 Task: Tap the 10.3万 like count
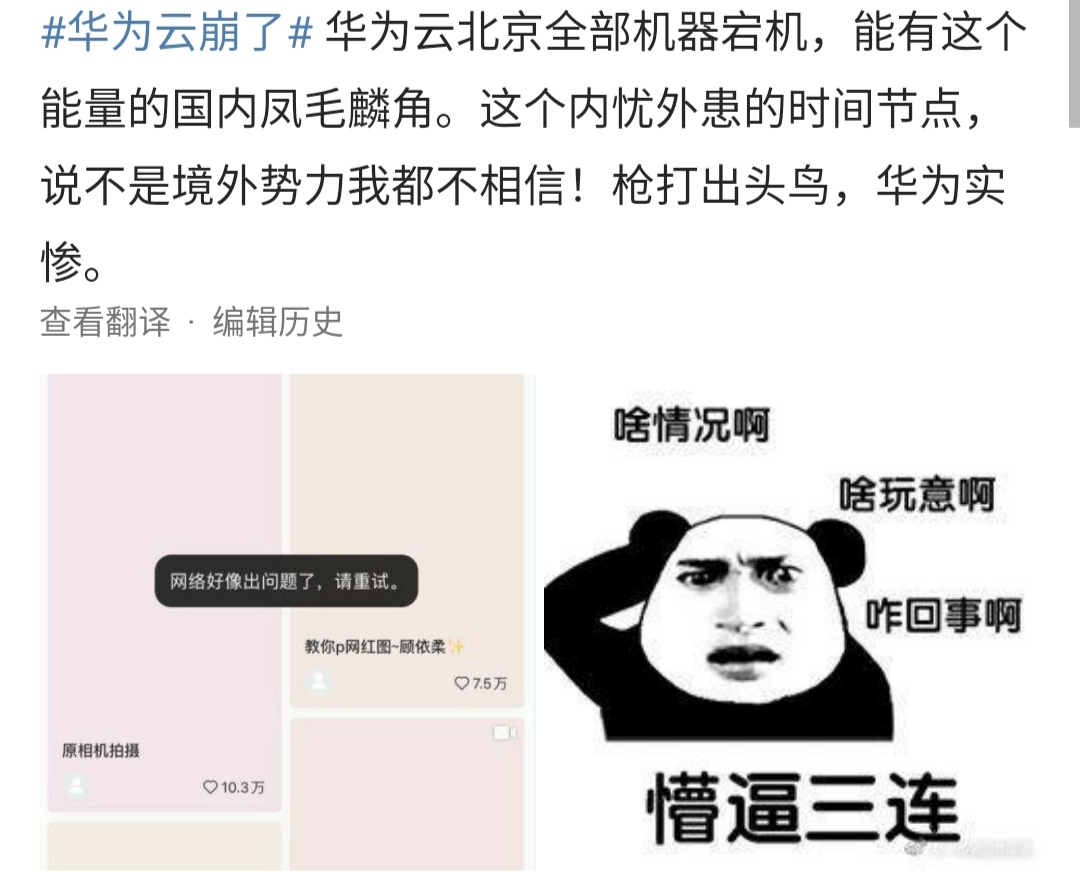[242, 787]
